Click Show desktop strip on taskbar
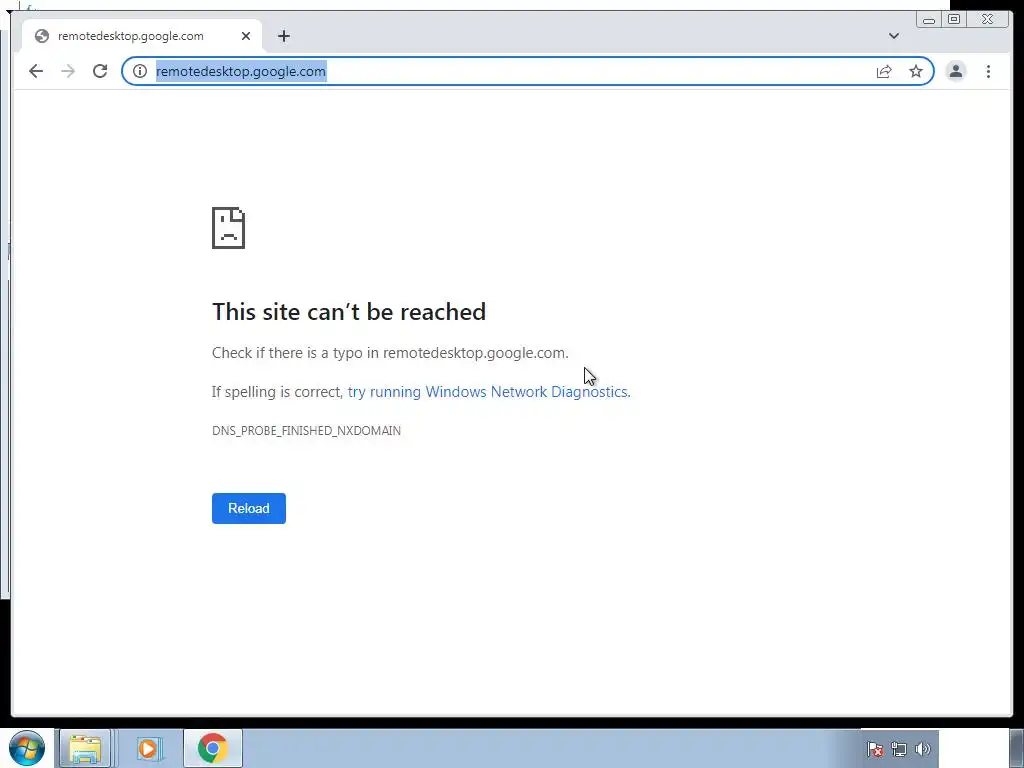The height and width of the screenshot is (768, 1024). click(1017, 748)
